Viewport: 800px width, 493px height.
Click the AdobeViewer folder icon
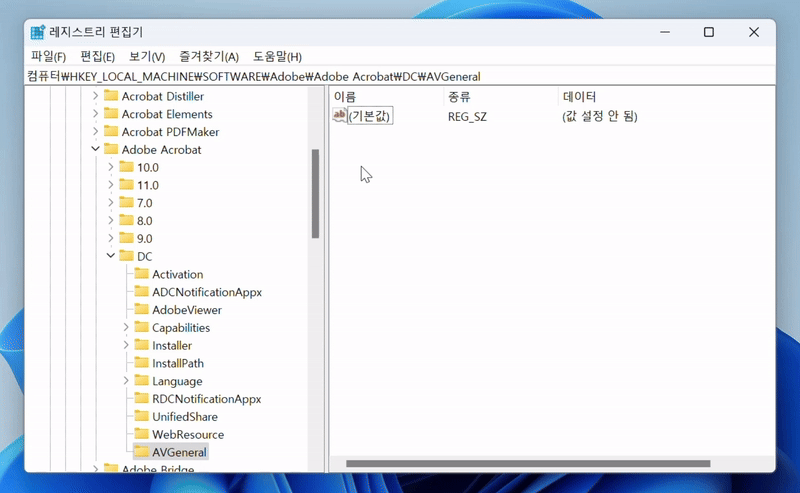[141, 309]
